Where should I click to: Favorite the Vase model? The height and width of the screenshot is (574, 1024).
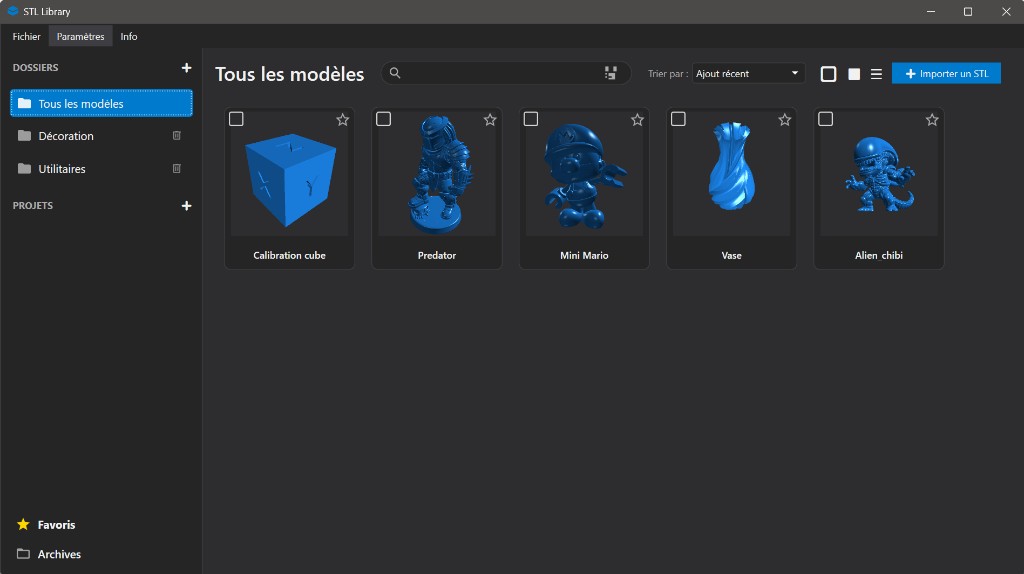coord(784,120)
